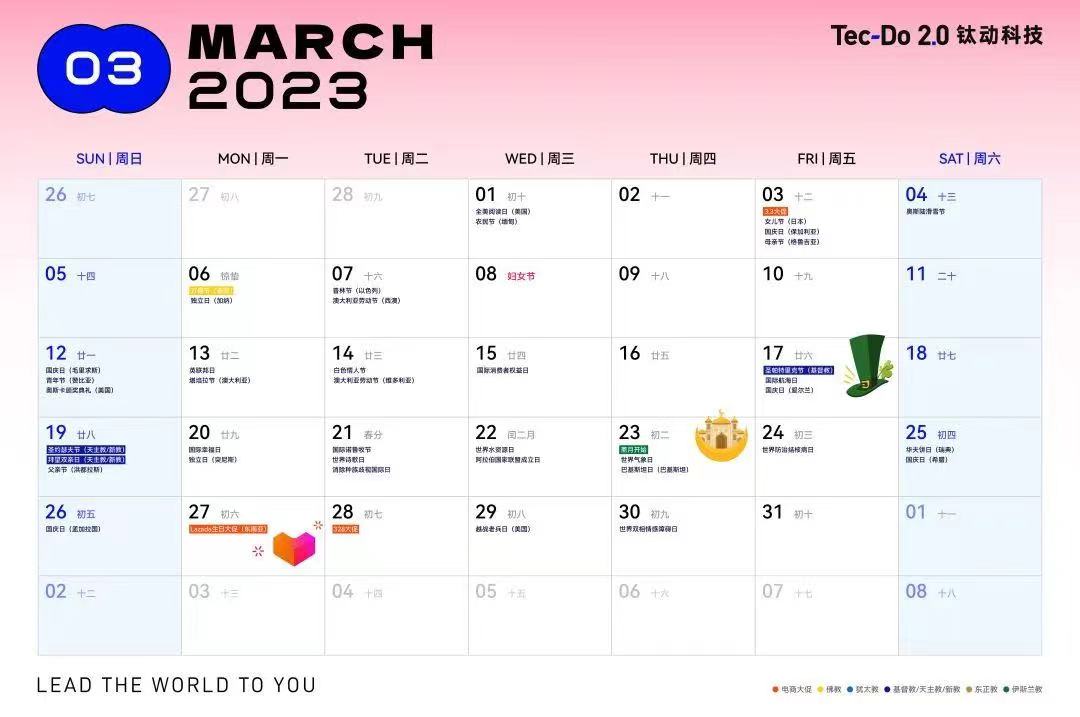Select the SUN | 周日 column header

pyautogui.click(x=109, y=158)
